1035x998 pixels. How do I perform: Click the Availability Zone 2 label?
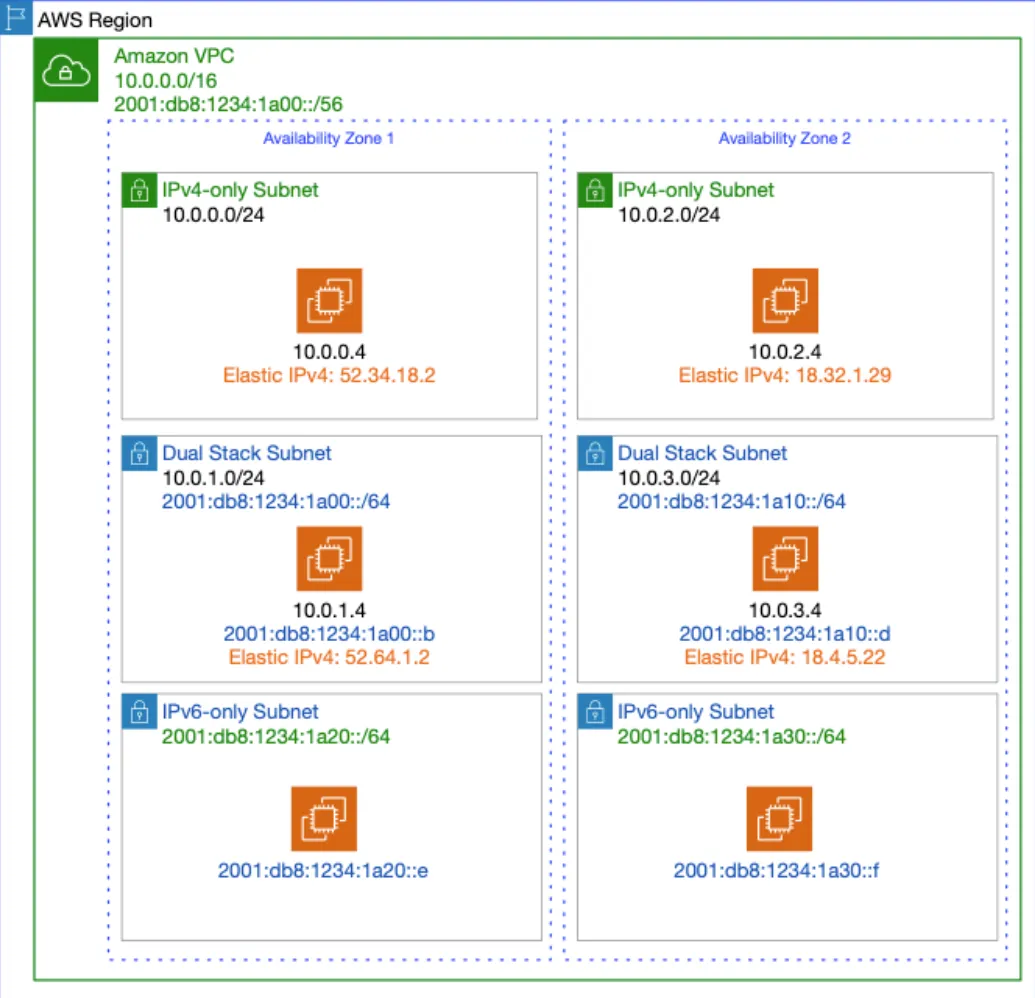785,139
